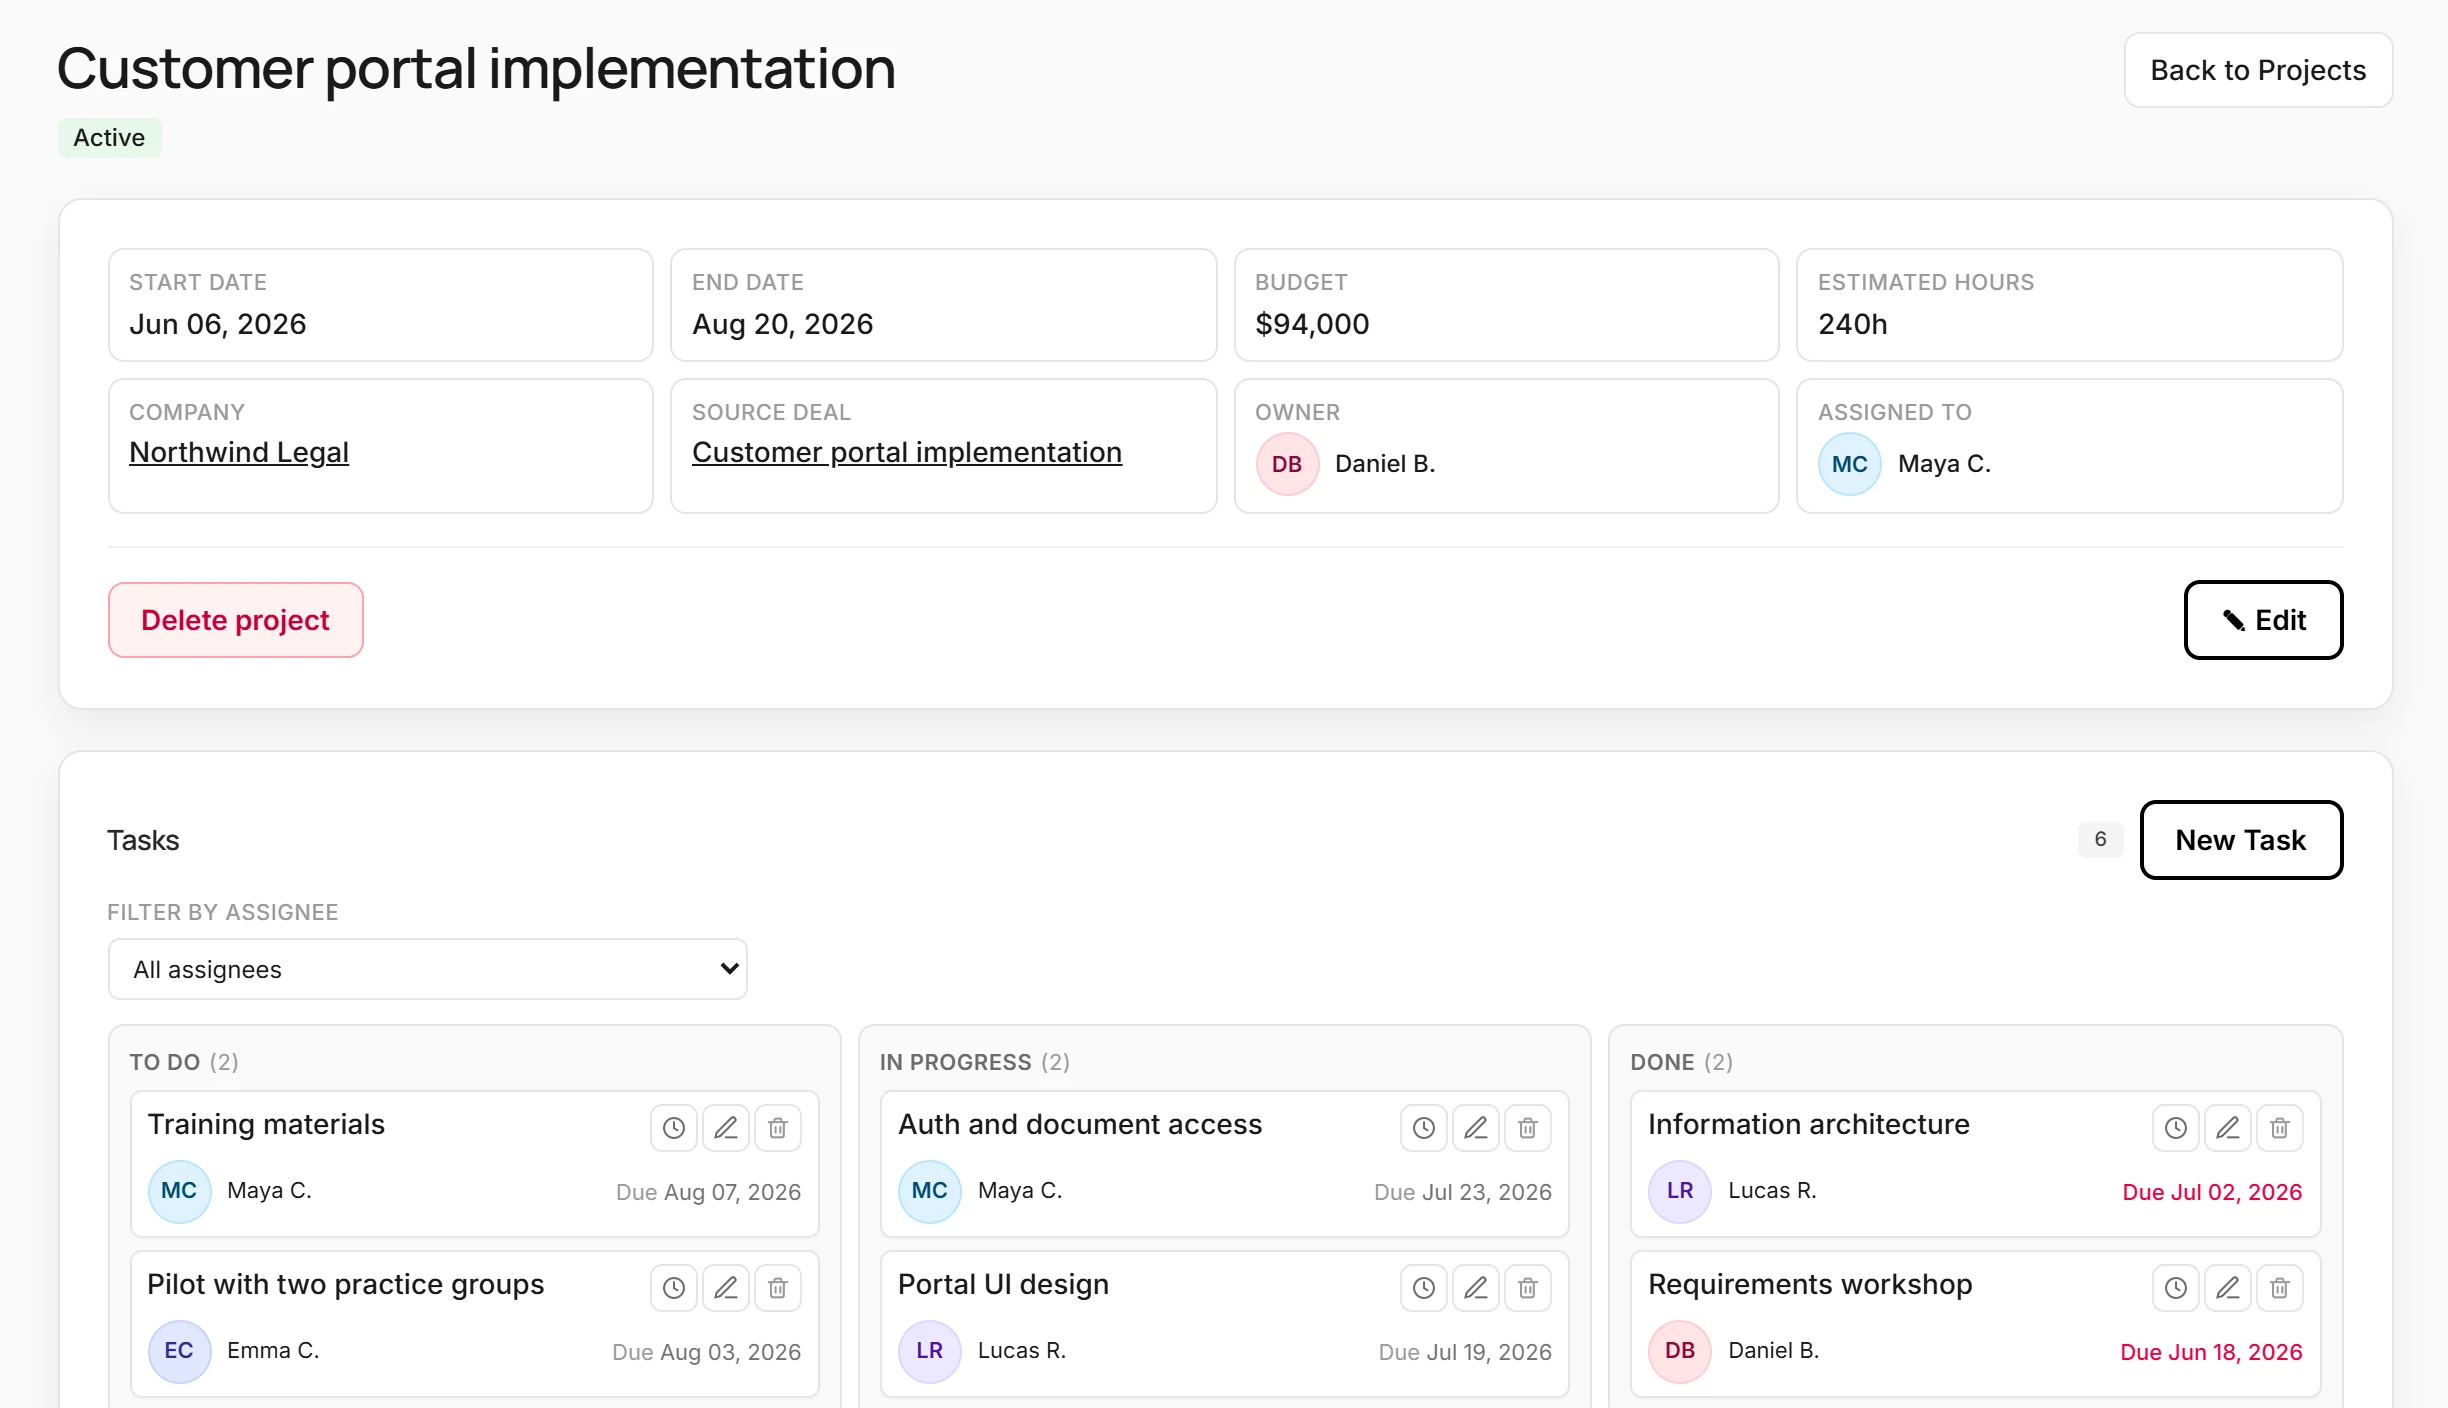Open Pilot with two practice groups title
Screen dimensions: 2448x1408
[x=346, y=1284]
